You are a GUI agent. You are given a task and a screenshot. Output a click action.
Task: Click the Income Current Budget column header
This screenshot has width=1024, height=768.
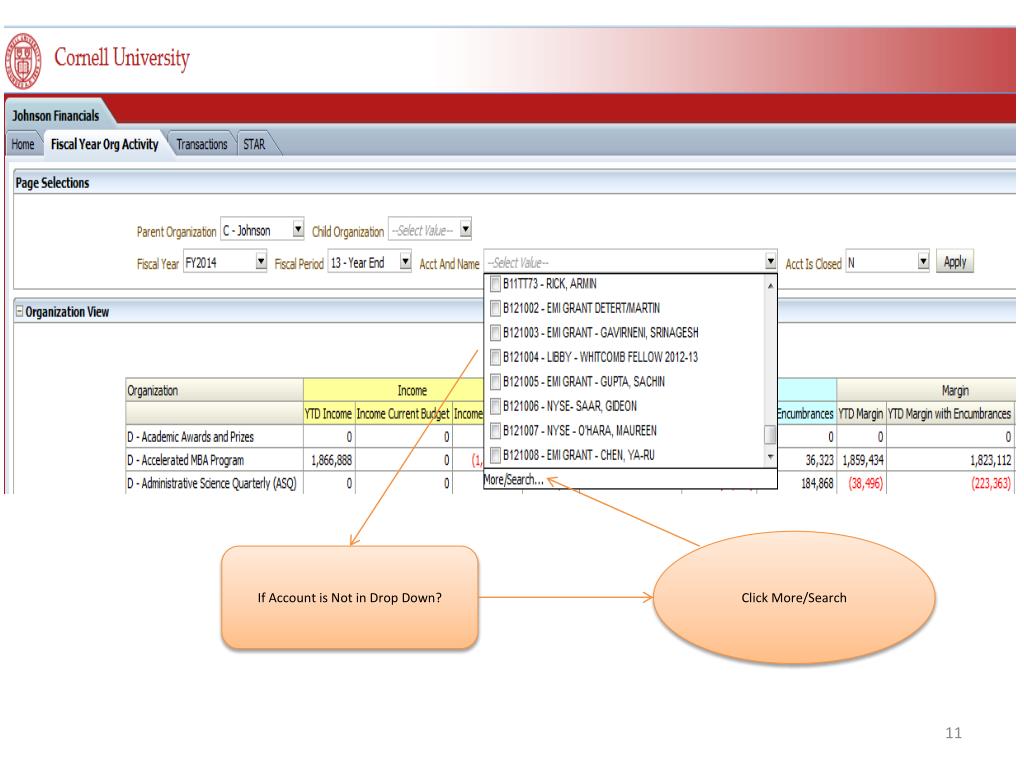[x=403, y=413]
